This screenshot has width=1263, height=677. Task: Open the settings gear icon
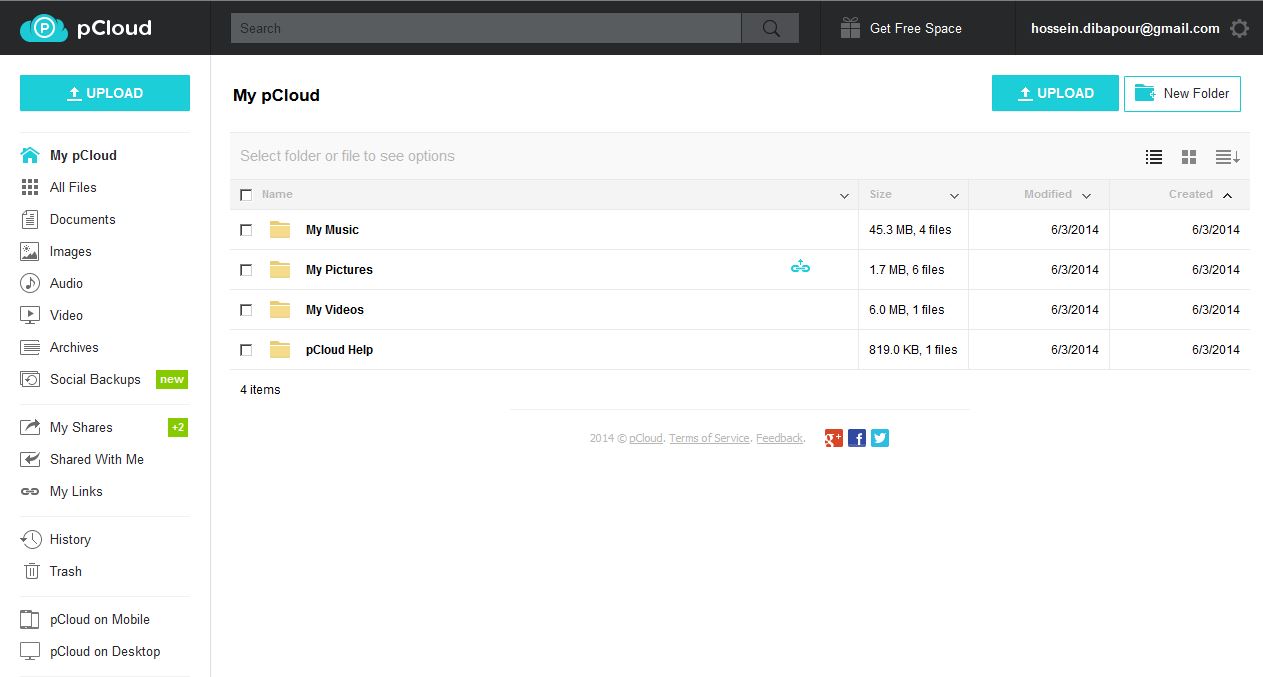pyautogui.click(x=1239, y=28)
